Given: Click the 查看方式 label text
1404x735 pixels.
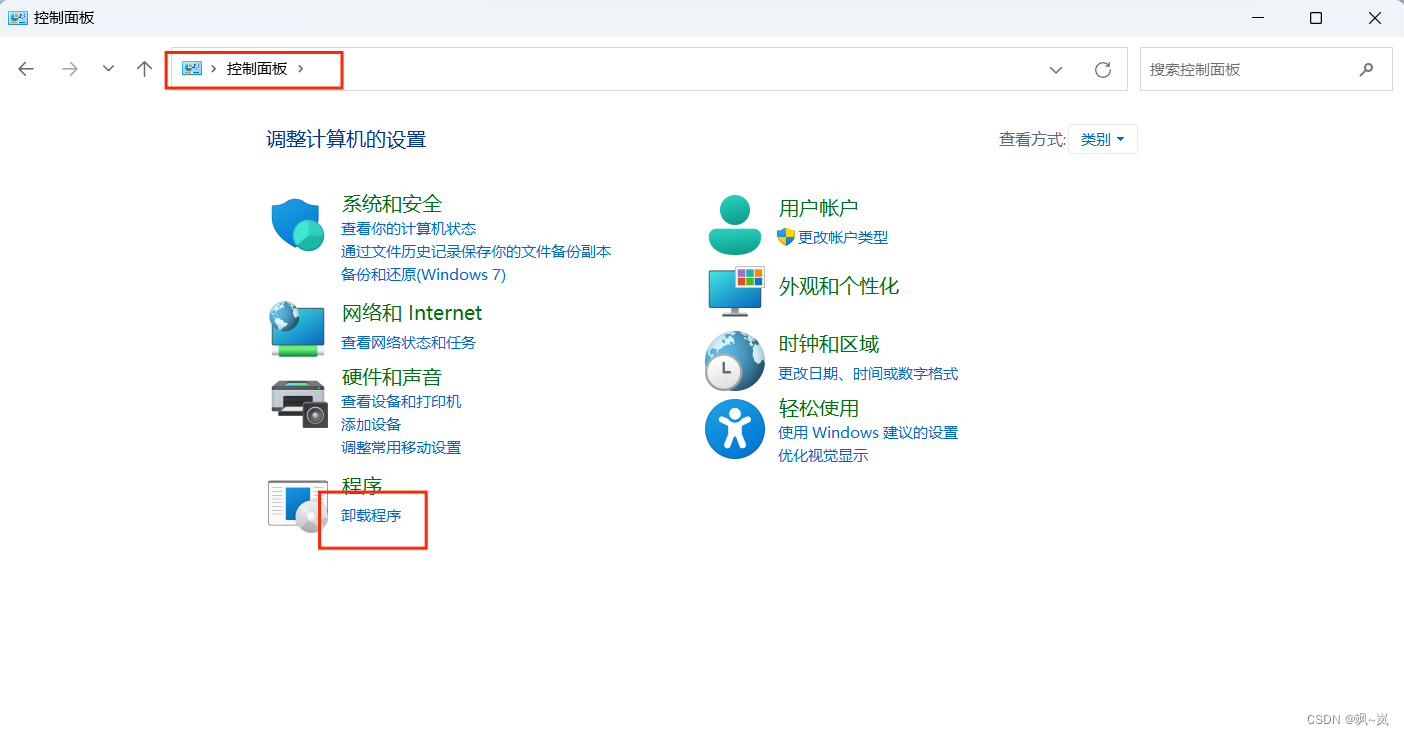Looking at the screenshot, I should point(1033,139).
